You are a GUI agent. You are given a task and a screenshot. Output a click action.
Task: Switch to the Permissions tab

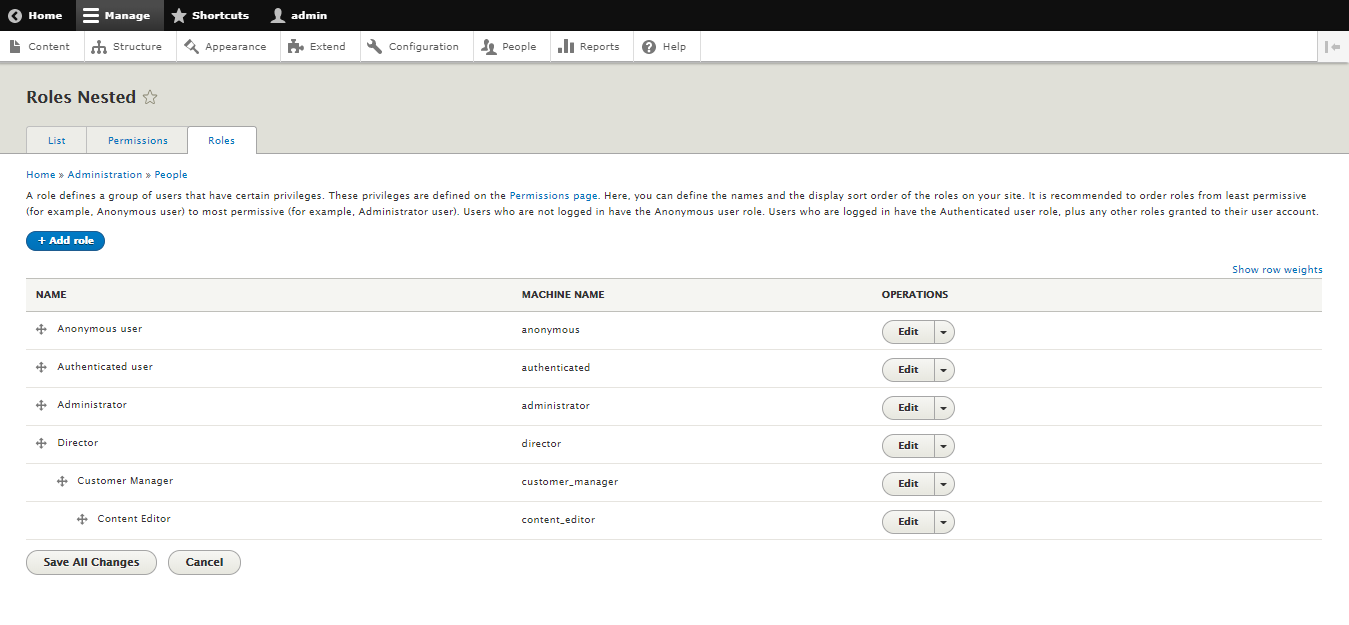tap(136, 140)
